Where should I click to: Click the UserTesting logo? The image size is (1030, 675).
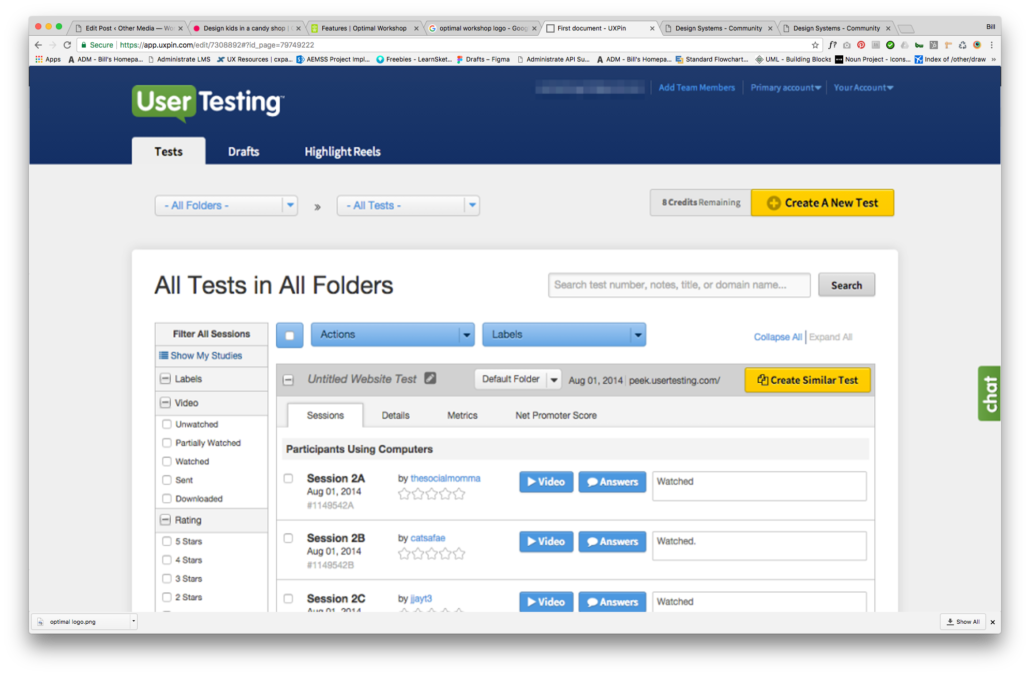[x=208, y=102]
